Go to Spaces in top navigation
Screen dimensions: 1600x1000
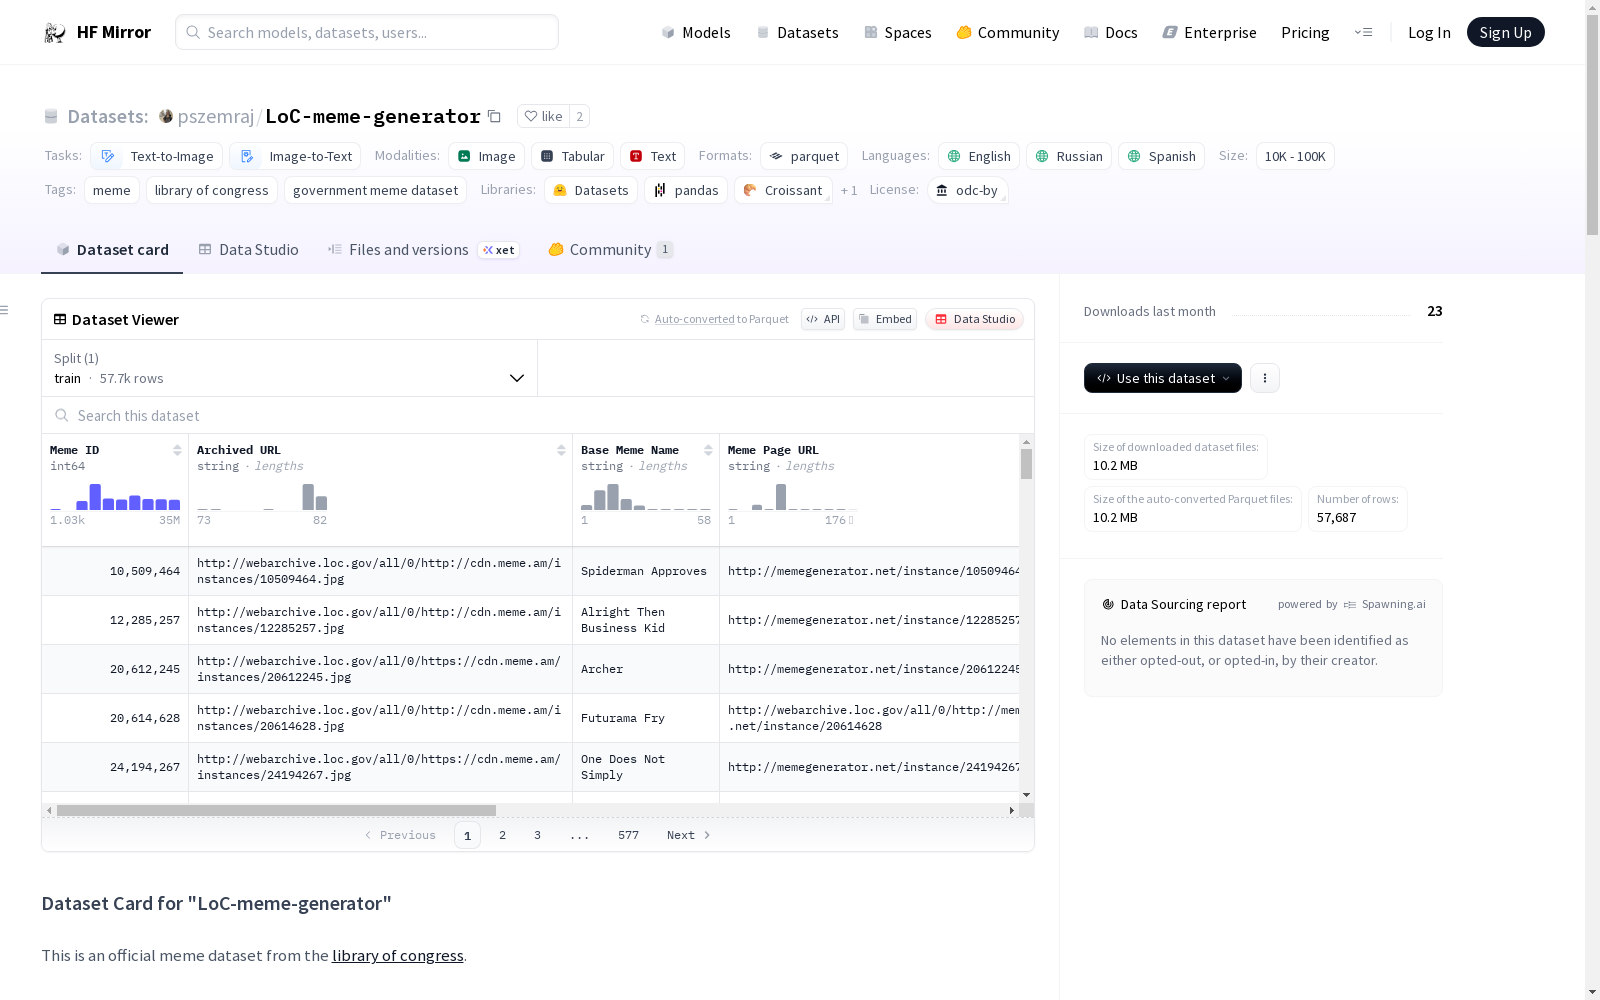[x=898, y=32]
